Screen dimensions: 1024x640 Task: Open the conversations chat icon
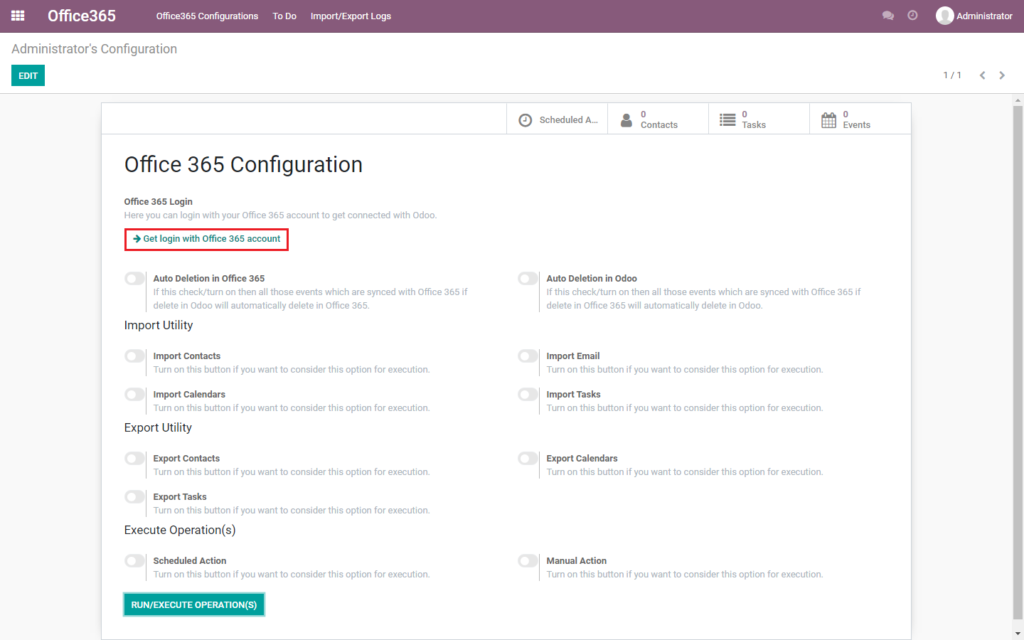pos(888,16)
